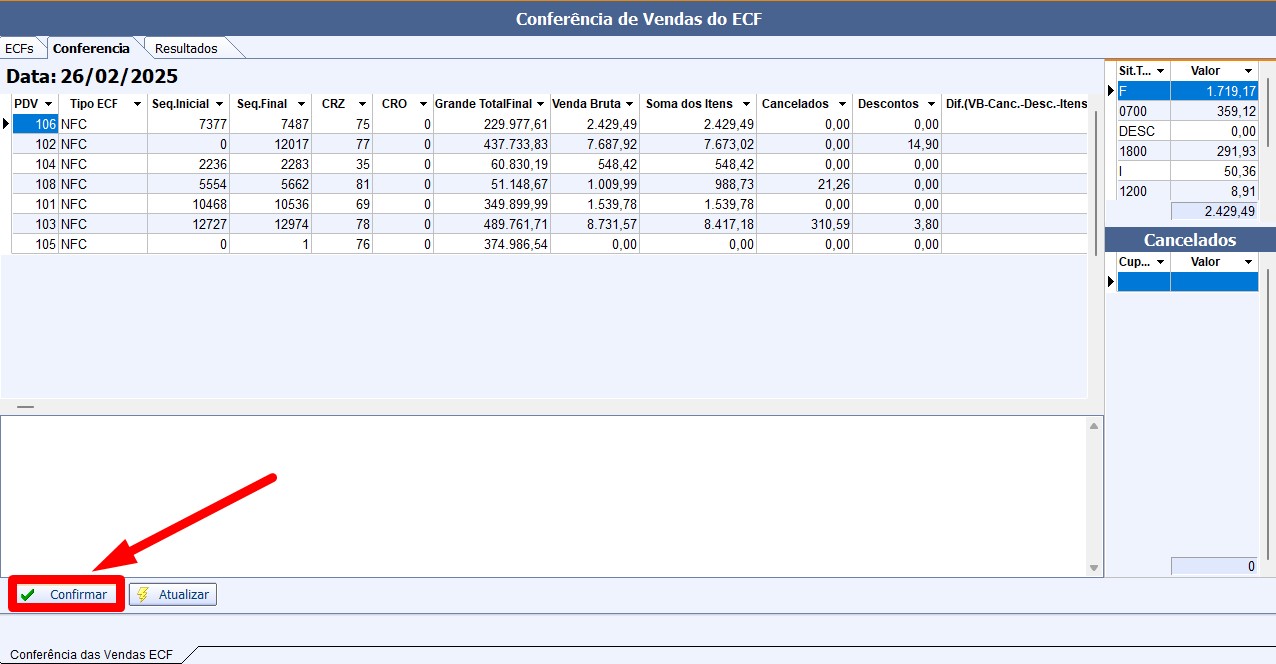Open the Sit.T column dropdown in side panel
Image resolution: width=1276 pixels, height=664 pixels.
point(1160,71)
